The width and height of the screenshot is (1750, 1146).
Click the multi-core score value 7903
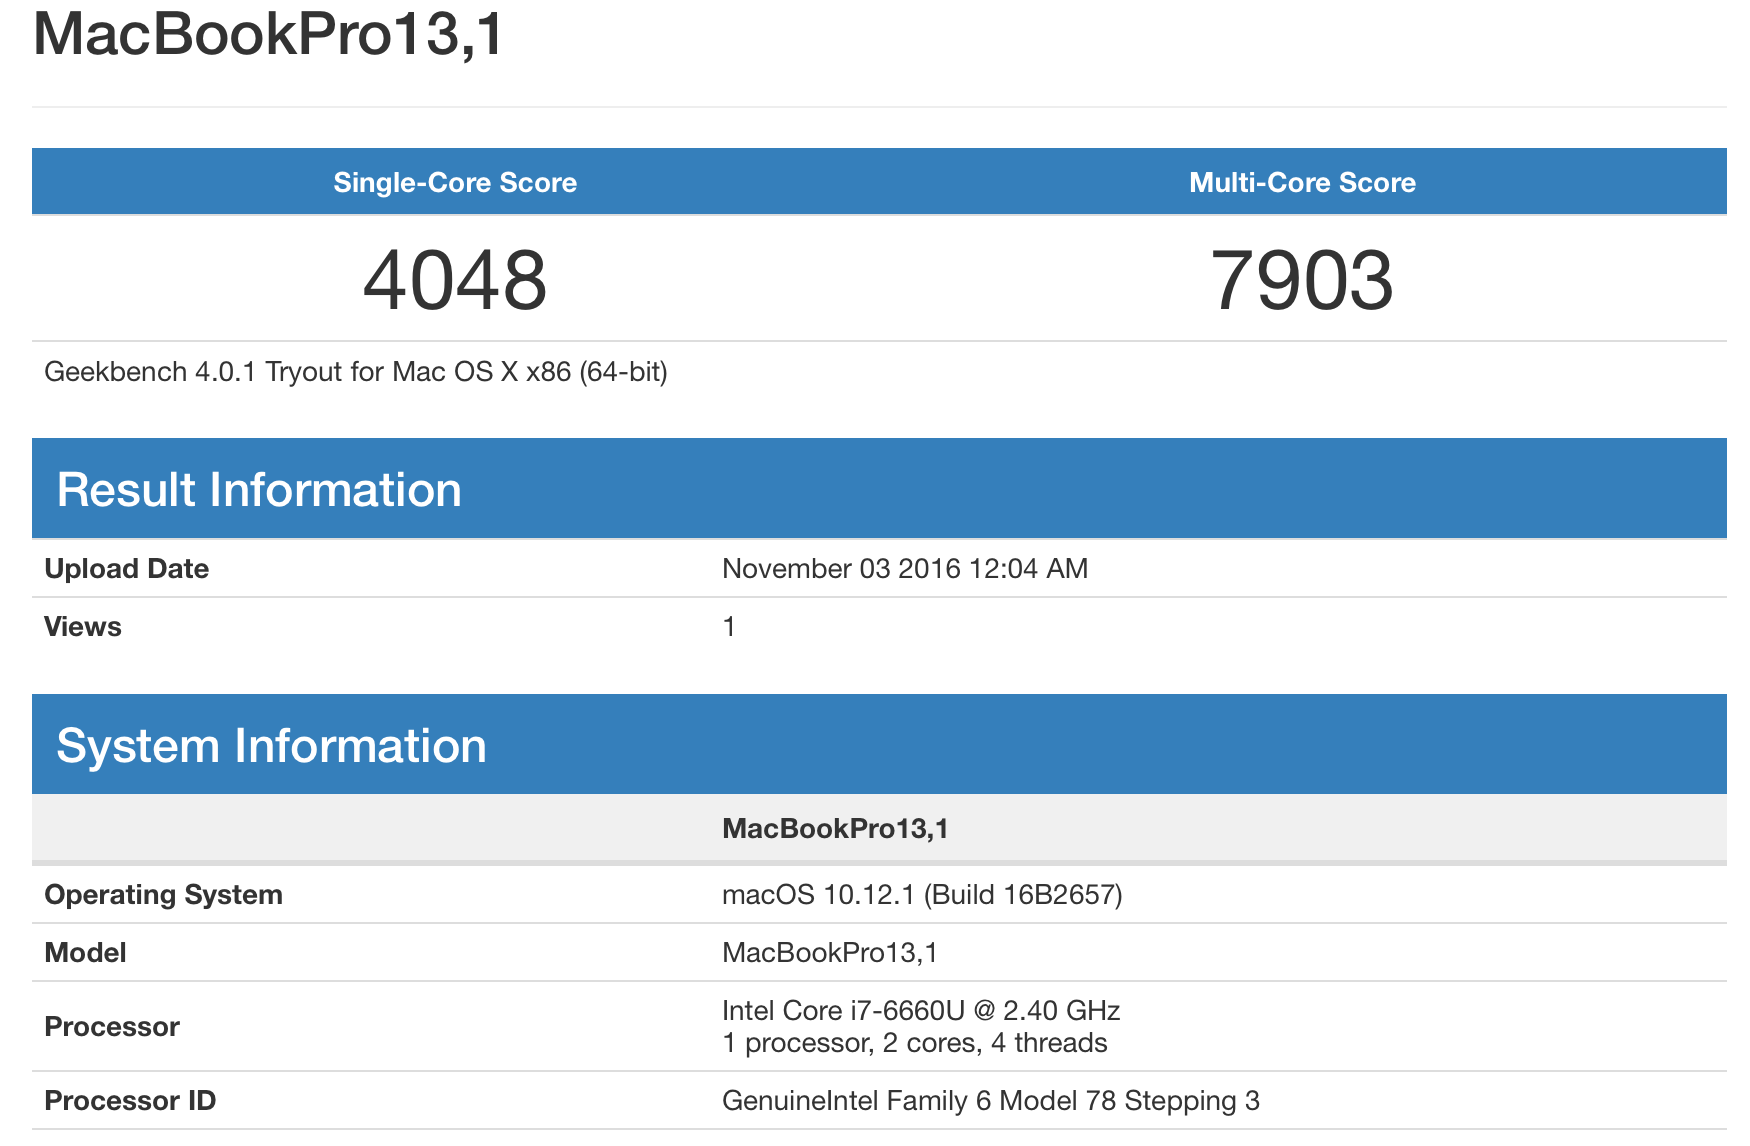[1302, 280]
